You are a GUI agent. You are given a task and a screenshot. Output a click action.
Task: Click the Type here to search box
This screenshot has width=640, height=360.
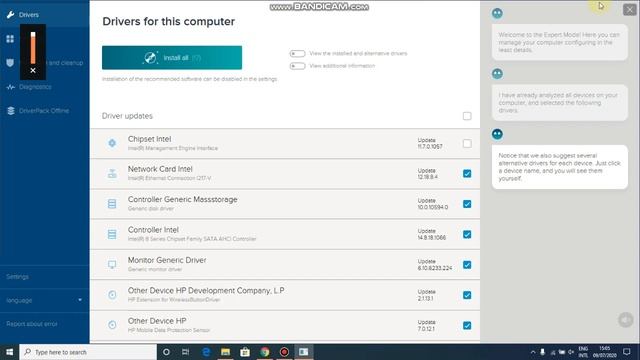coord(88,352)
